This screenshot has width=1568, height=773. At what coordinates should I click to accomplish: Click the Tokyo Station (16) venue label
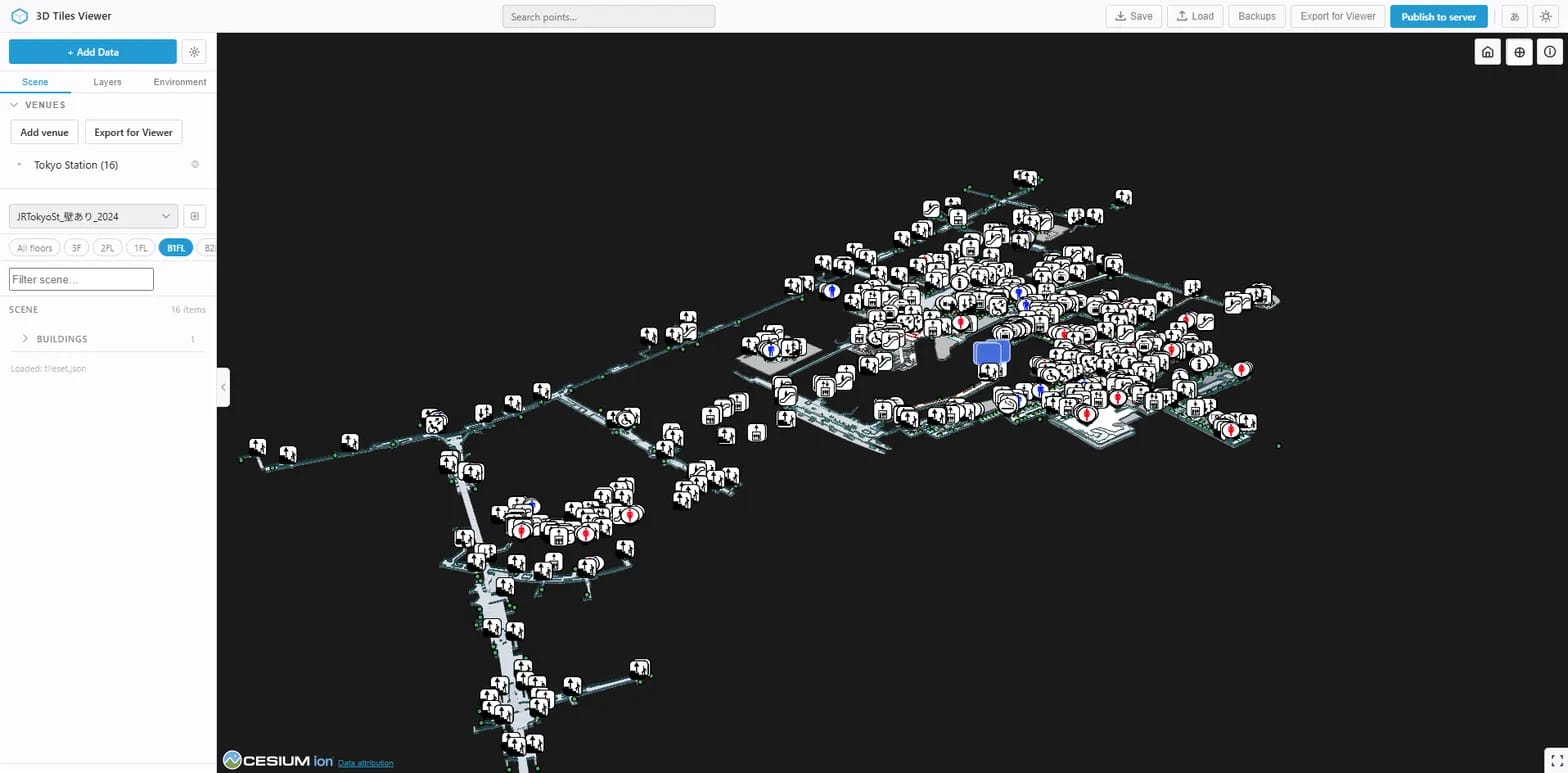[76, 165]
